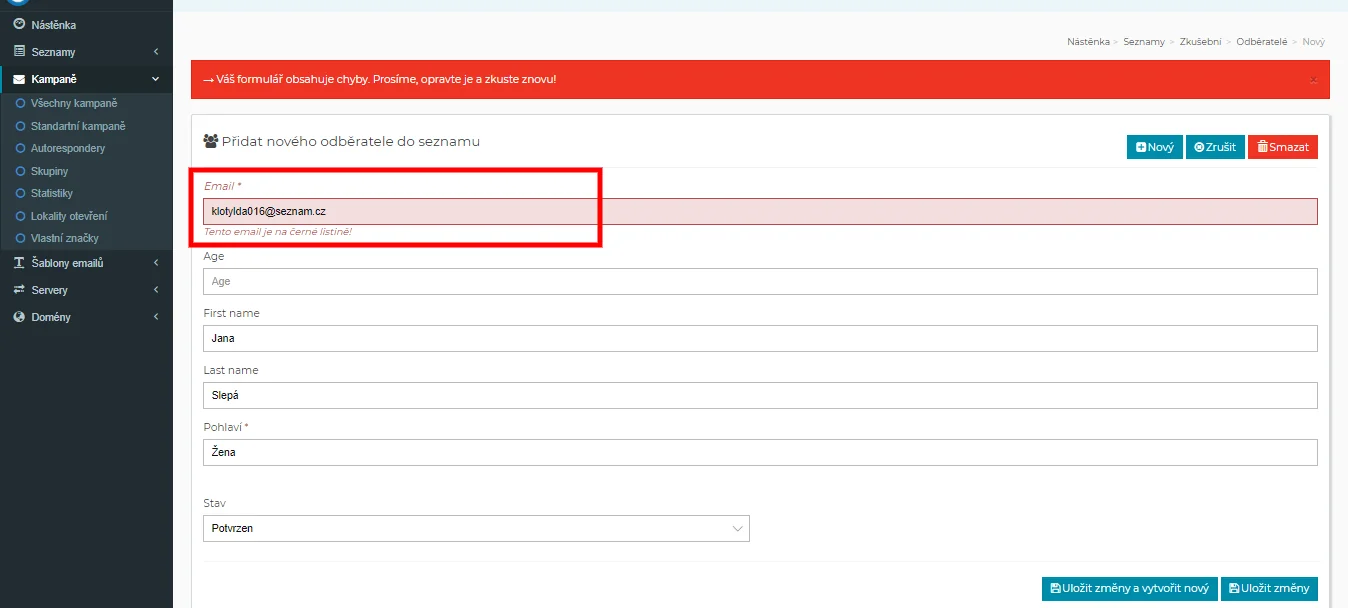
Task: Collapse the Kampaně section chevron
Action: click(156, 79)
